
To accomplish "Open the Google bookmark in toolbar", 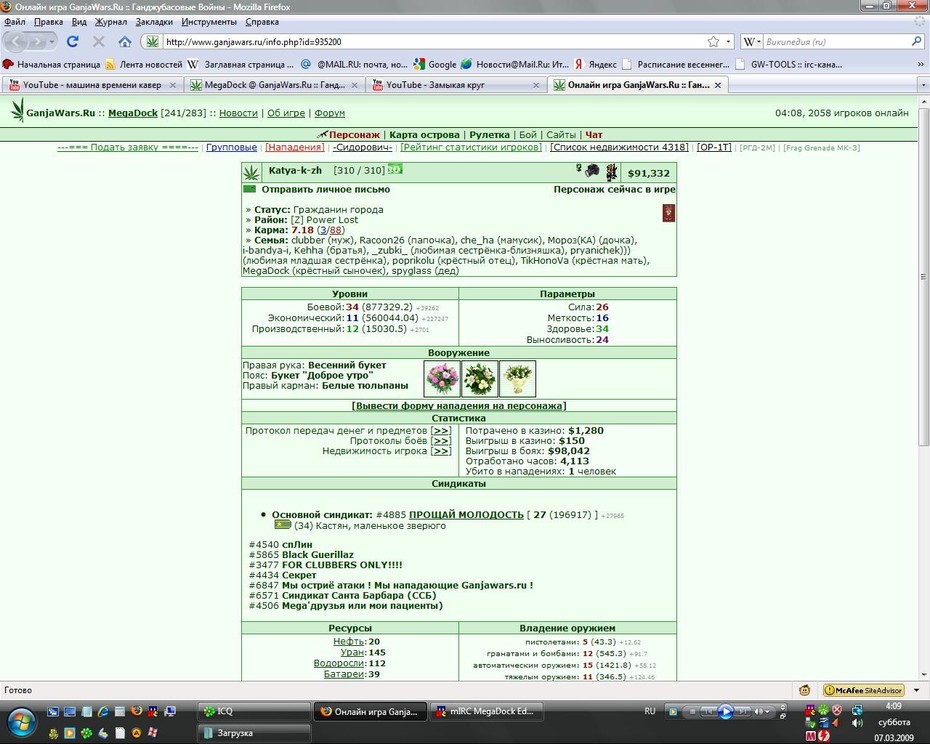I will pos(435,64).
